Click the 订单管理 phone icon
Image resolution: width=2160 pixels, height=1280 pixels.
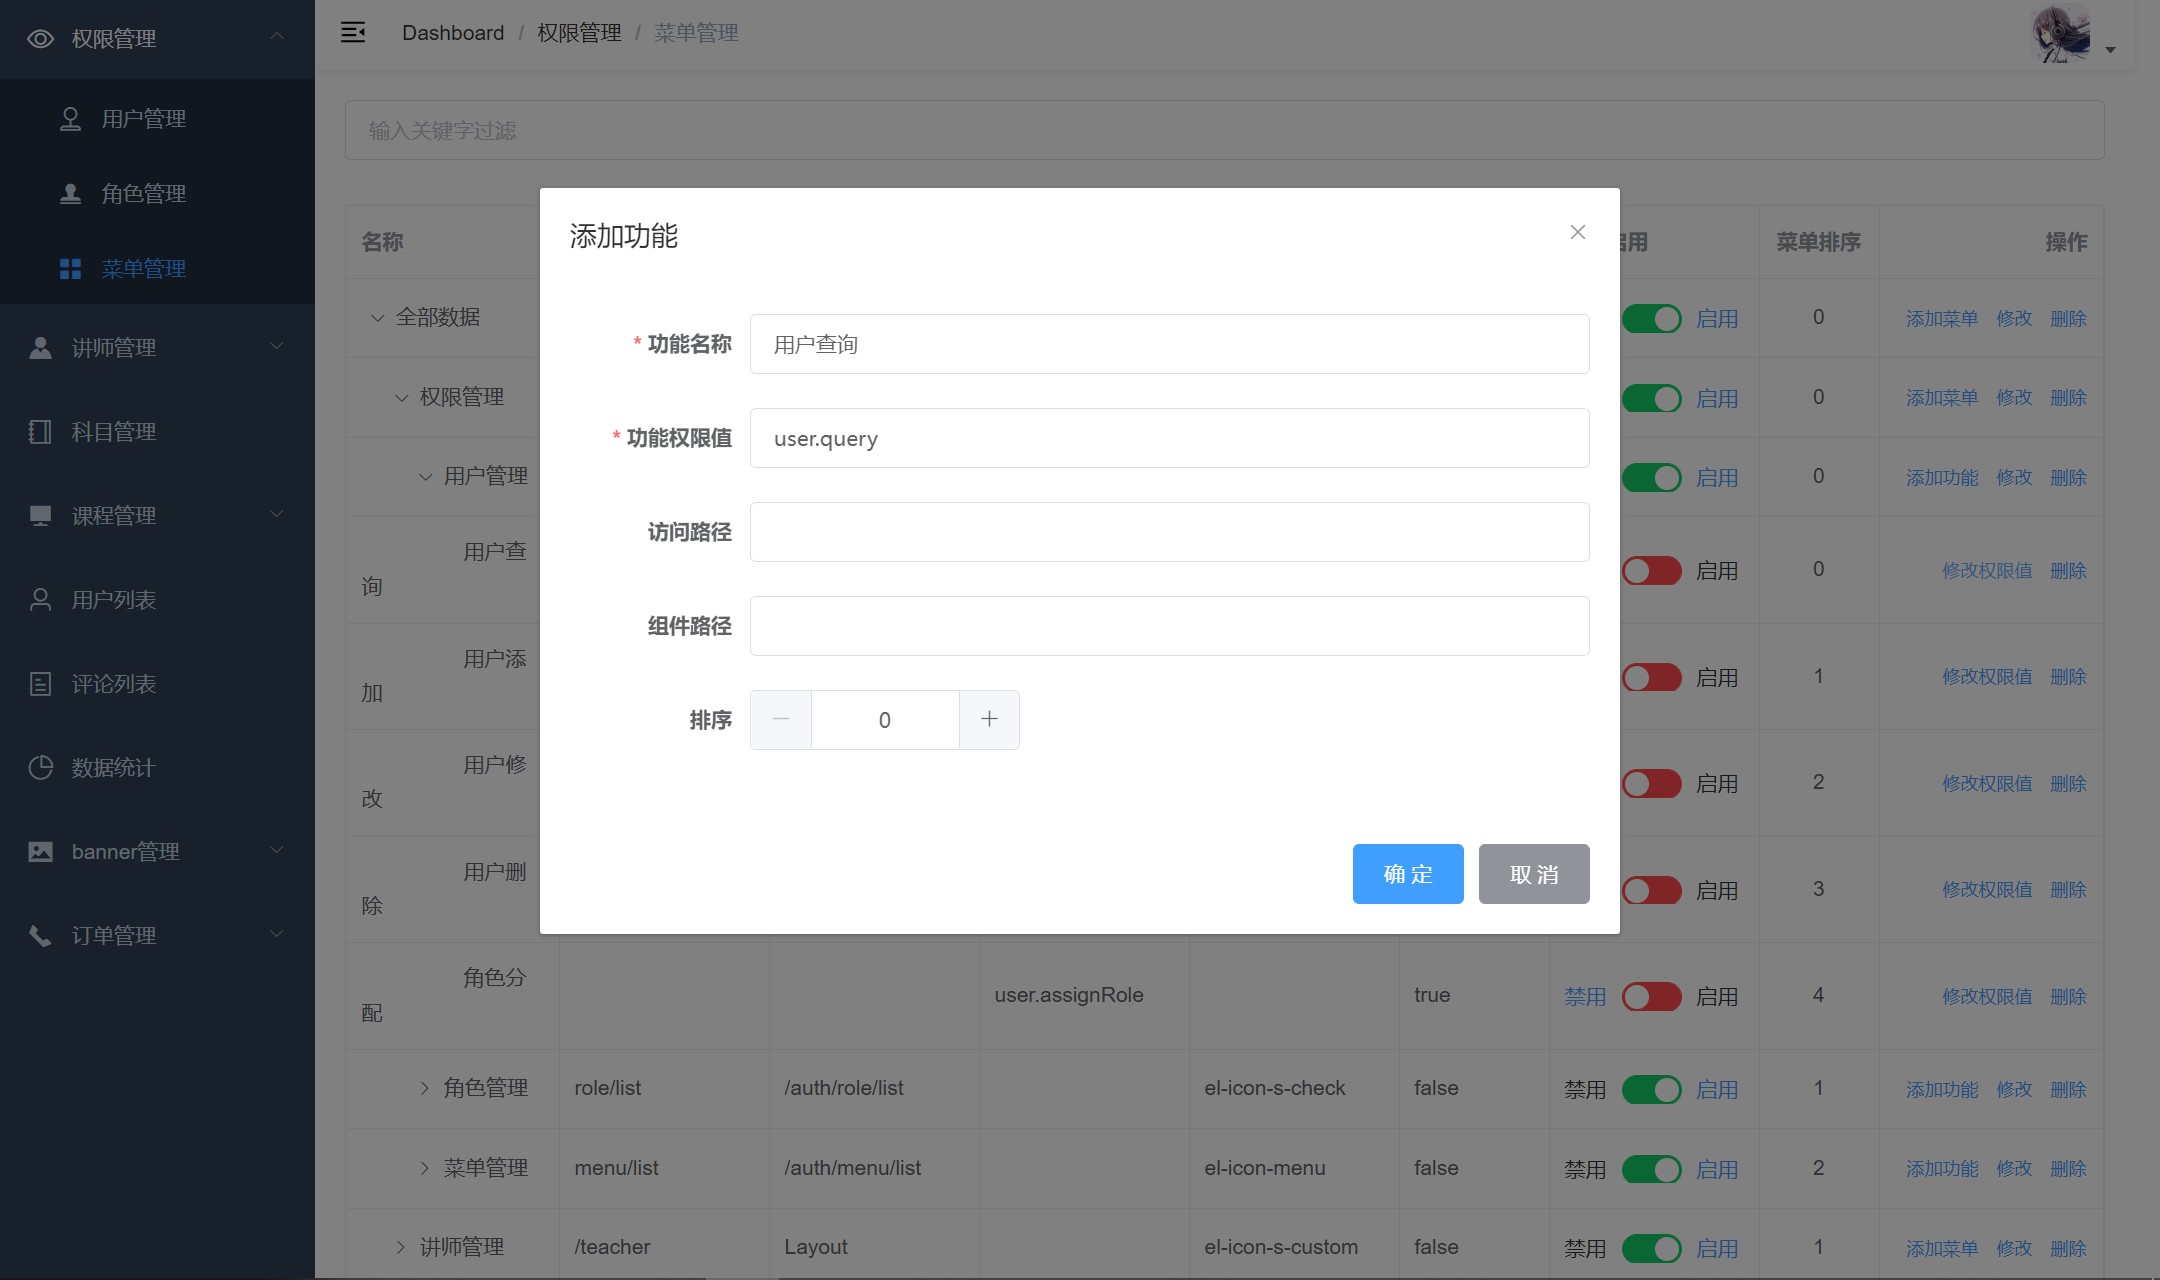click(40, 936)
